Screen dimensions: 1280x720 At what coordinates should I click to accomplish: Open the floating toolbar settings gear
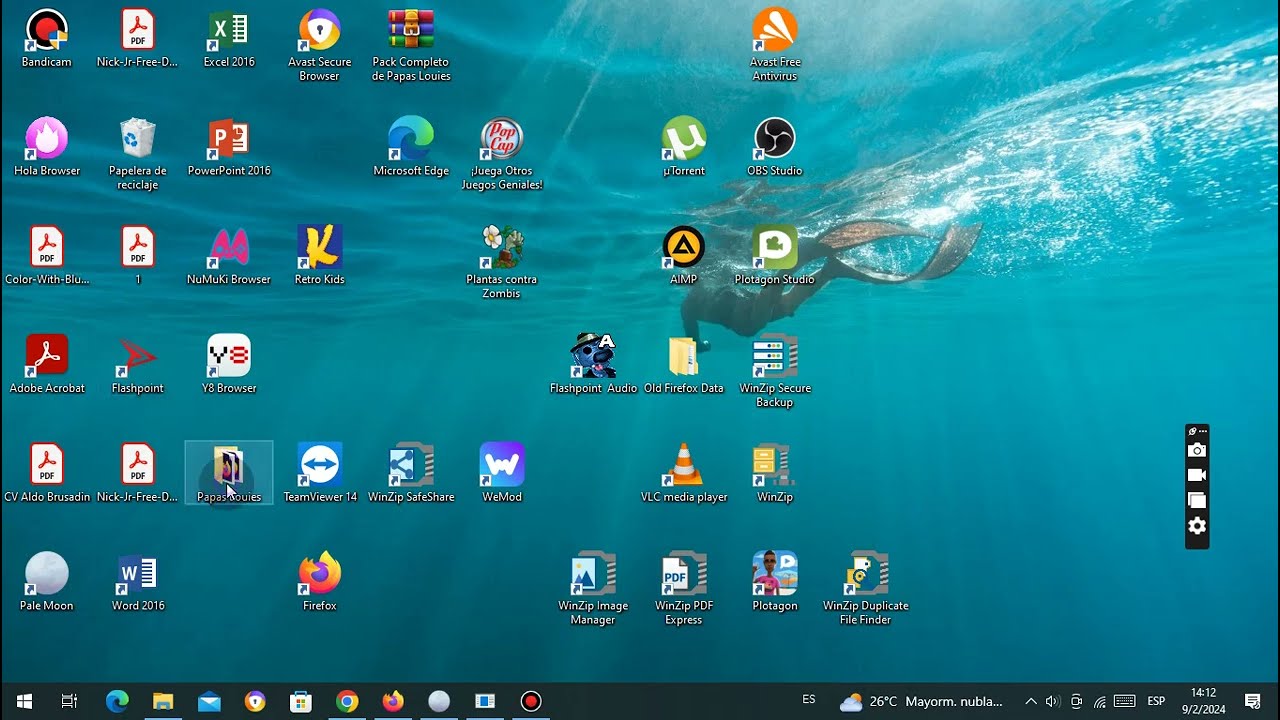[1197, 526]
